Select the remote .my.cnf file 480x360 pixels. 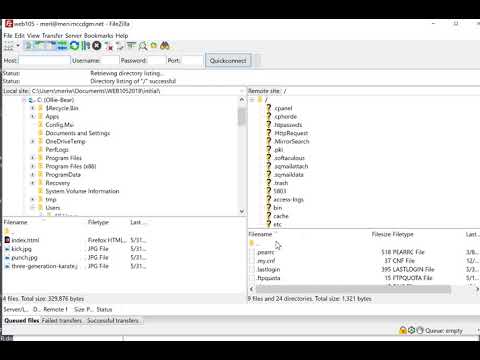point(266,261)
